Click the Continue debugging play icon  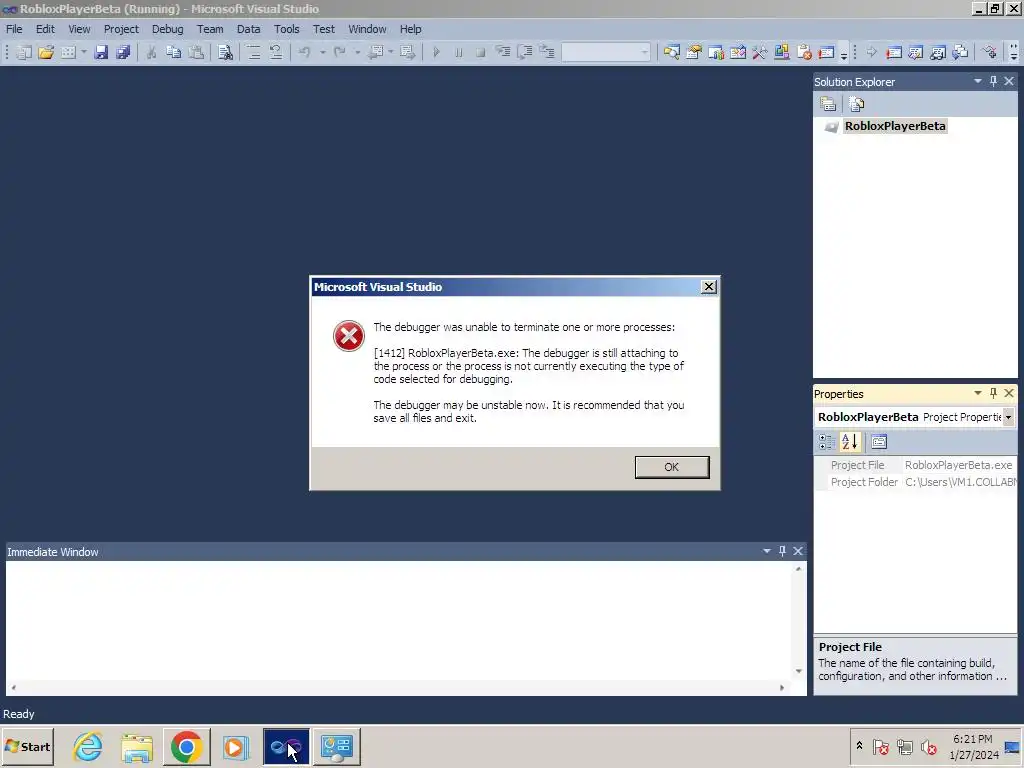pos(436,52)
